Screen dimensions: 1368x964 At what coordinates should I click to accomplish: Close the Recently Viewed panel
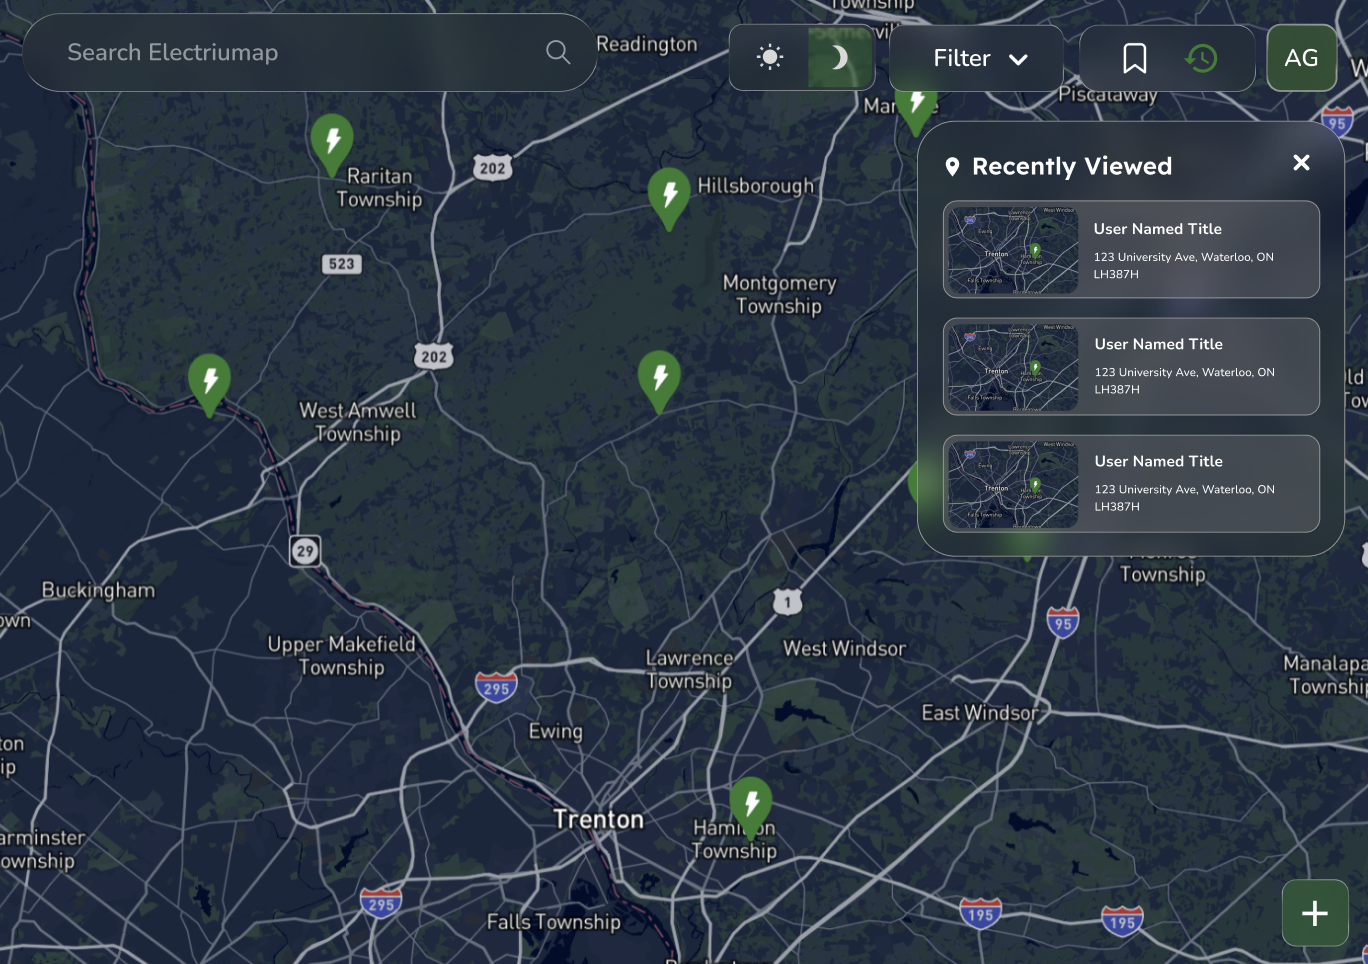[x=1301, y=162]
